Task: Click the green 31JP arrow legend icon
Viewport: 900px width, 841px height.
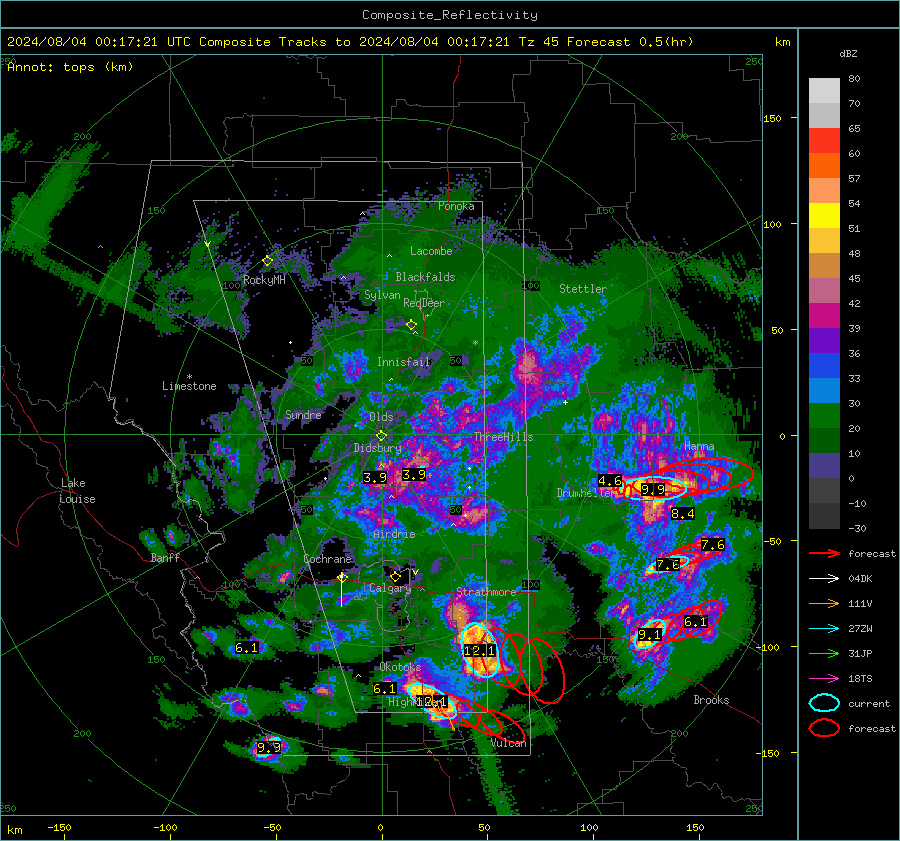Action: 824,653
